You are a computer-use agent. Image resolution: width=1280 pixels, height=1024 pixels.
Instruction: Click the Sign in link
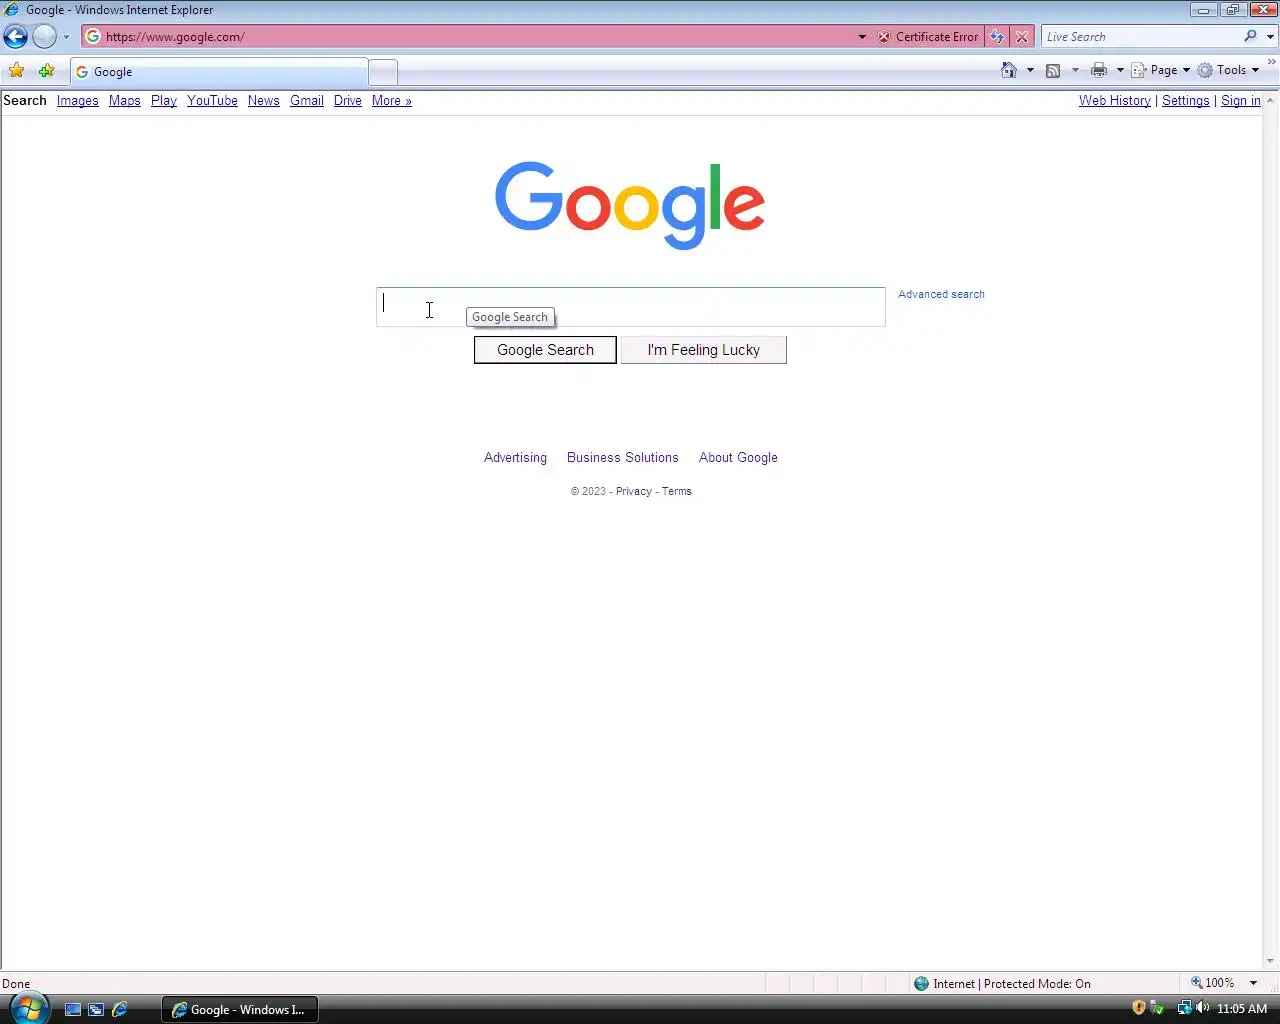(1241, 101)
